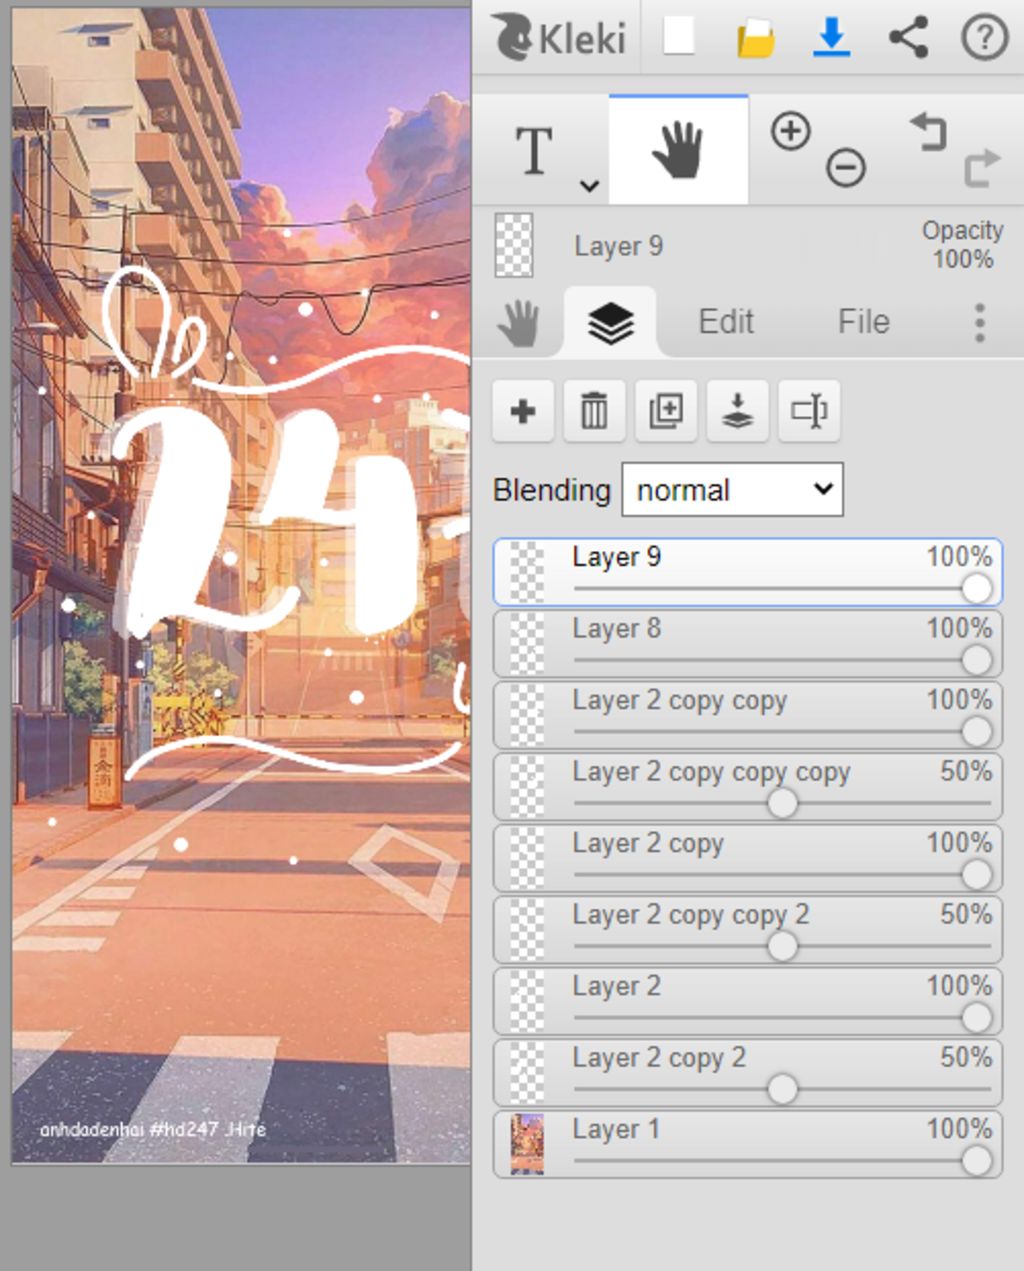Viewport: 1024px width, 1271px height.
Task: Add a new layer
Action: (523, 411)
